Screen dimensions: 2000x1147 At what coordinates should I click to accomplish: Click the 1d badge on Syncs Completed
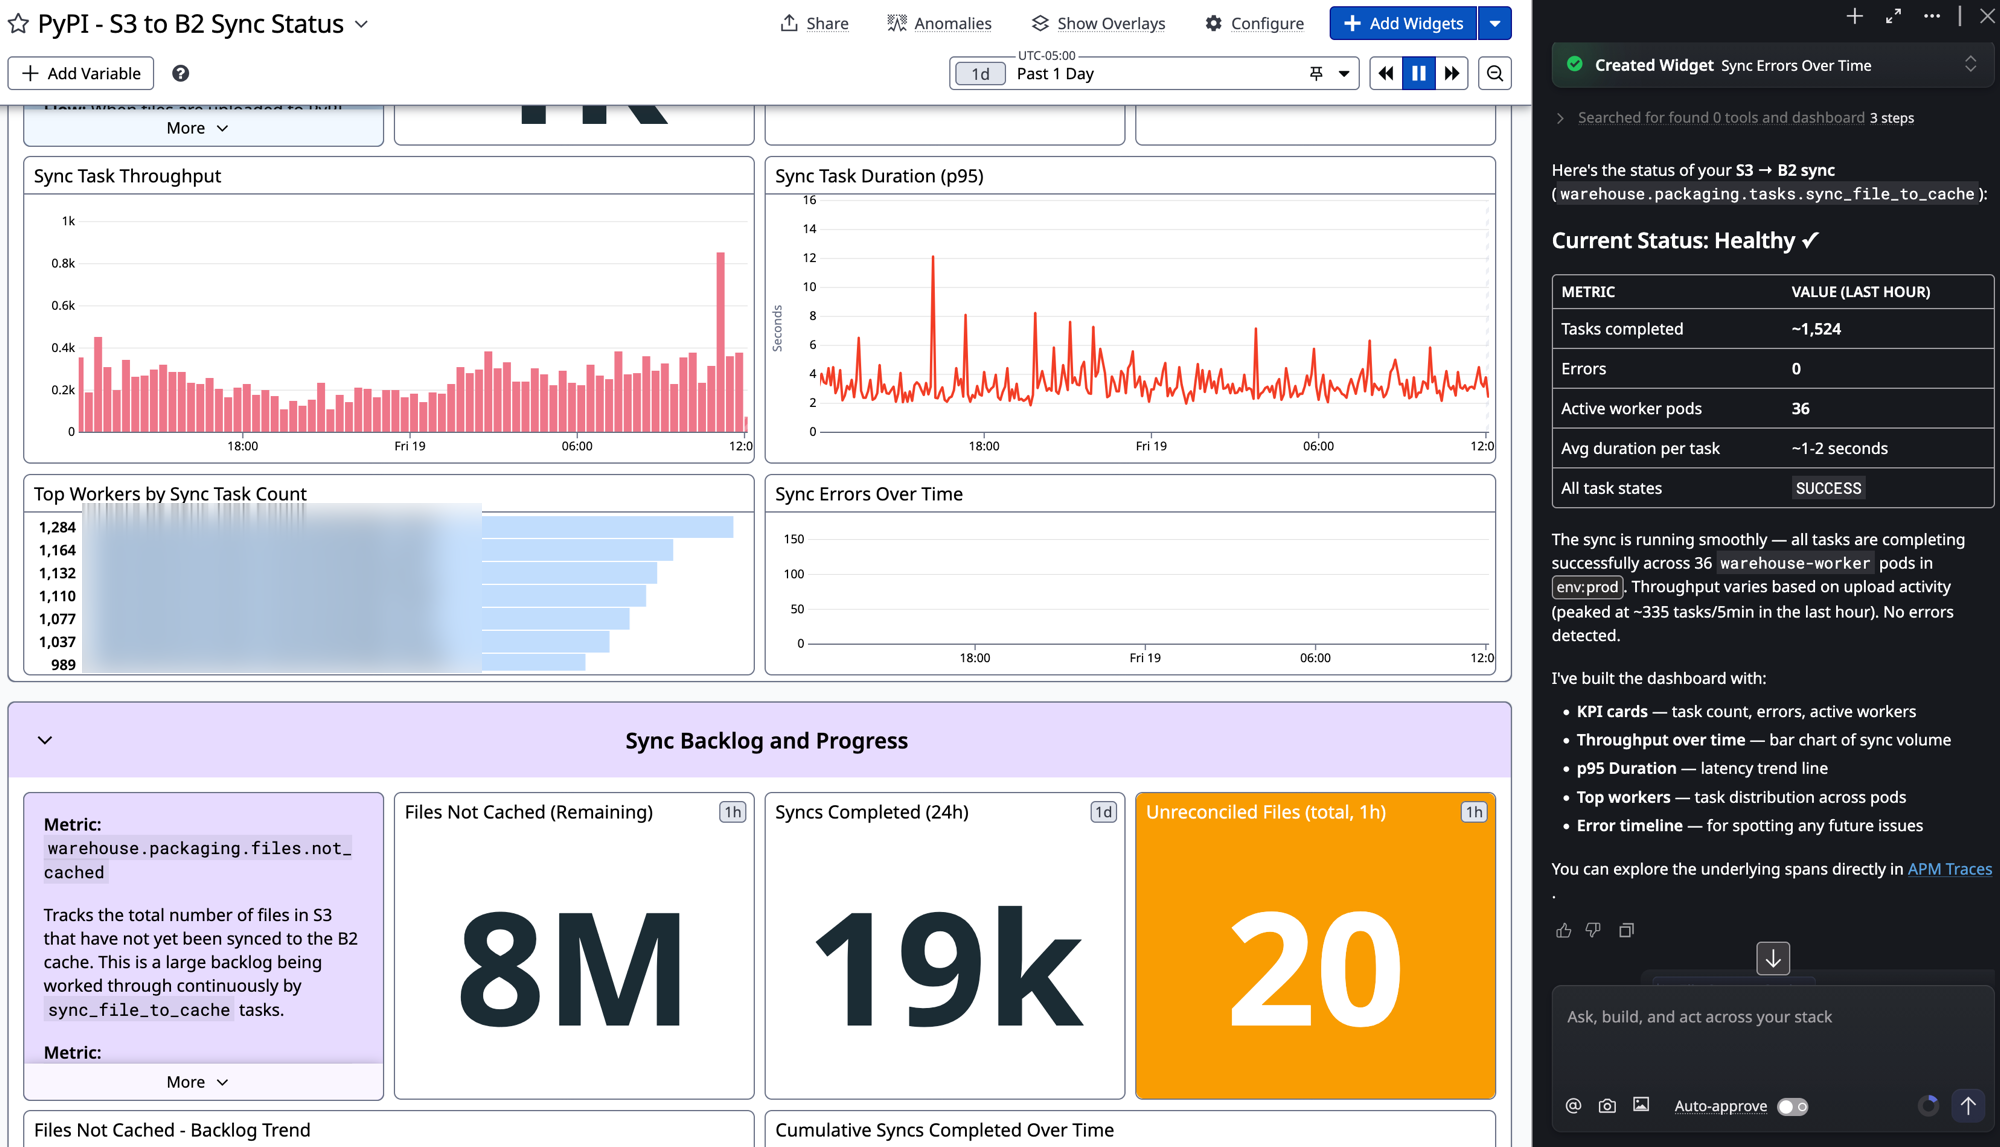pyautogui.click(x=1103, y=812)
